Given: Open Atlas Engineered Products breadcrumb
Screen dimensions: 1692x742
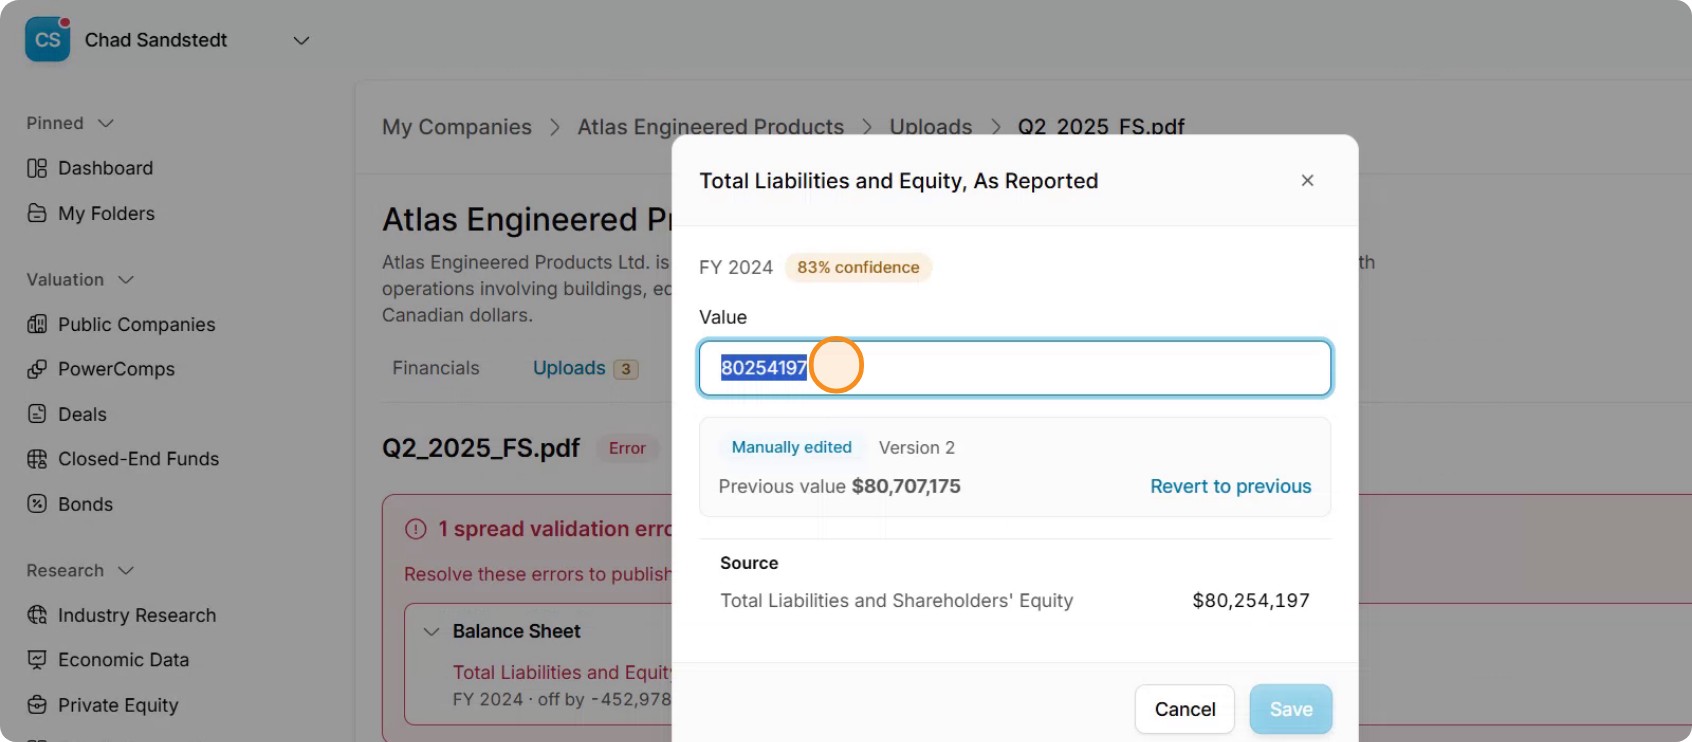Looking at the screenshot, I should tap(711, 127).
